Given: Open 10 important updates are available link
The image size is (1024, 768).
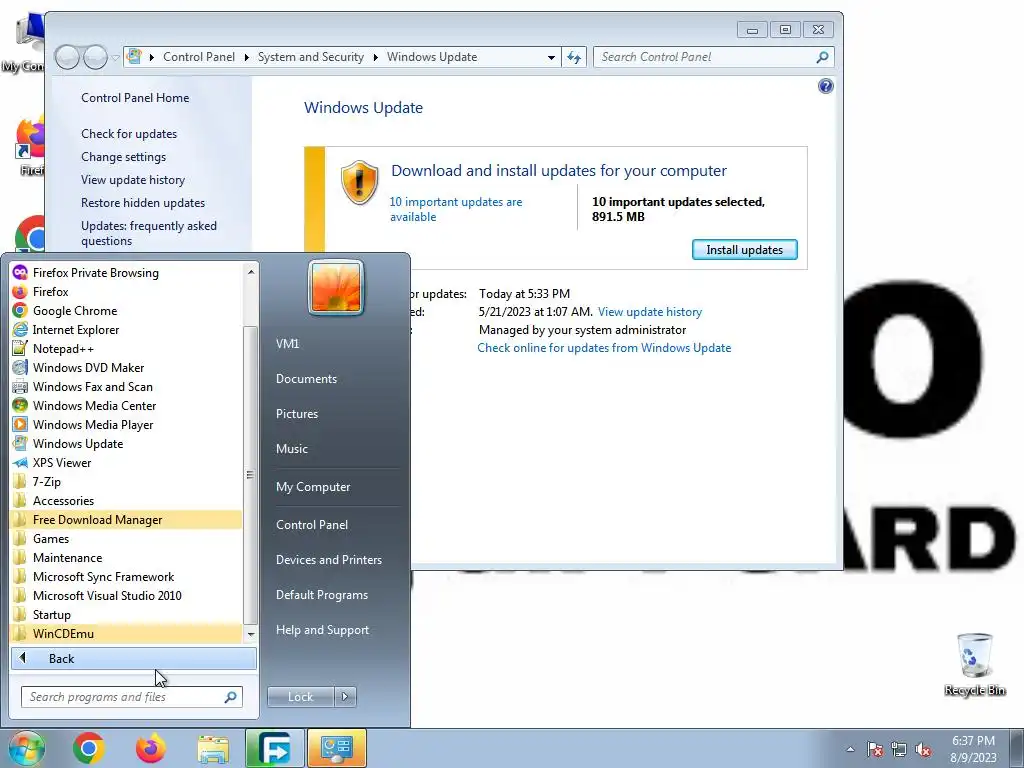Looking at the screenshot, I should pyautogui.click(x=455, y=209).
